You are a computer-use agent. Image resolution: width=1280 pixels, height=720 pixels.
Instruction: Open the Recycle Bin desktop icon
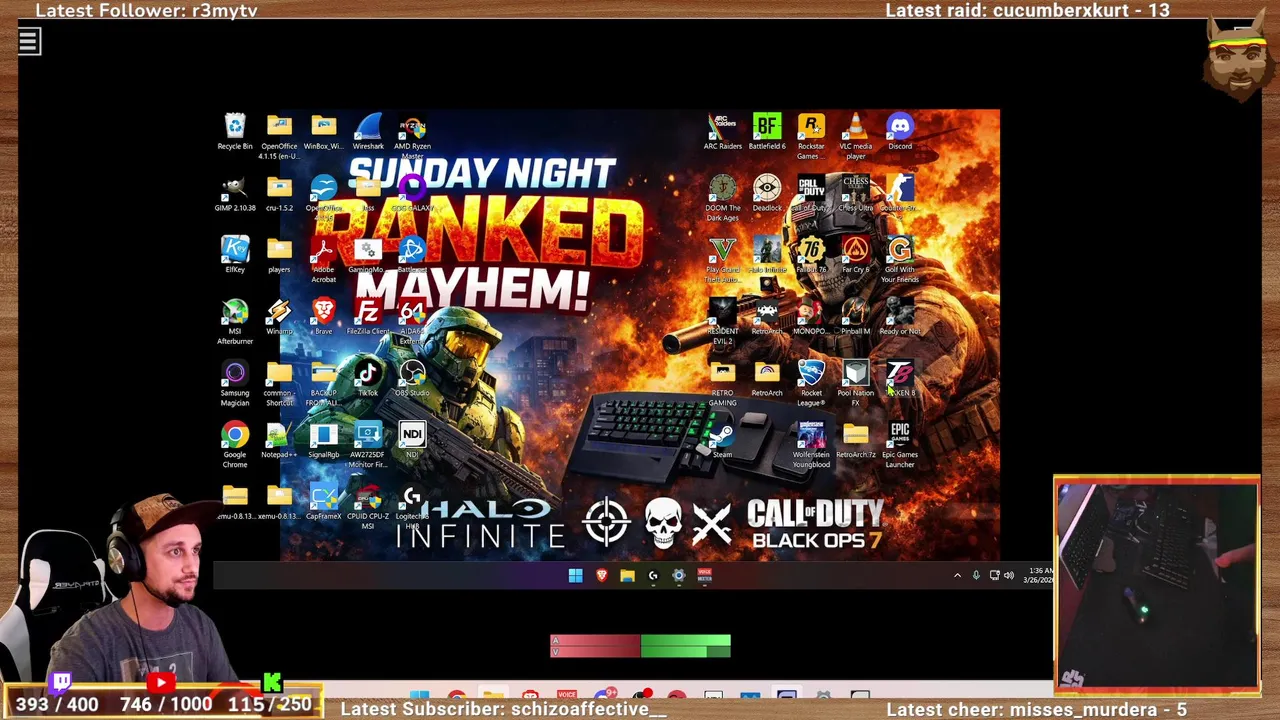click(235, 132)
